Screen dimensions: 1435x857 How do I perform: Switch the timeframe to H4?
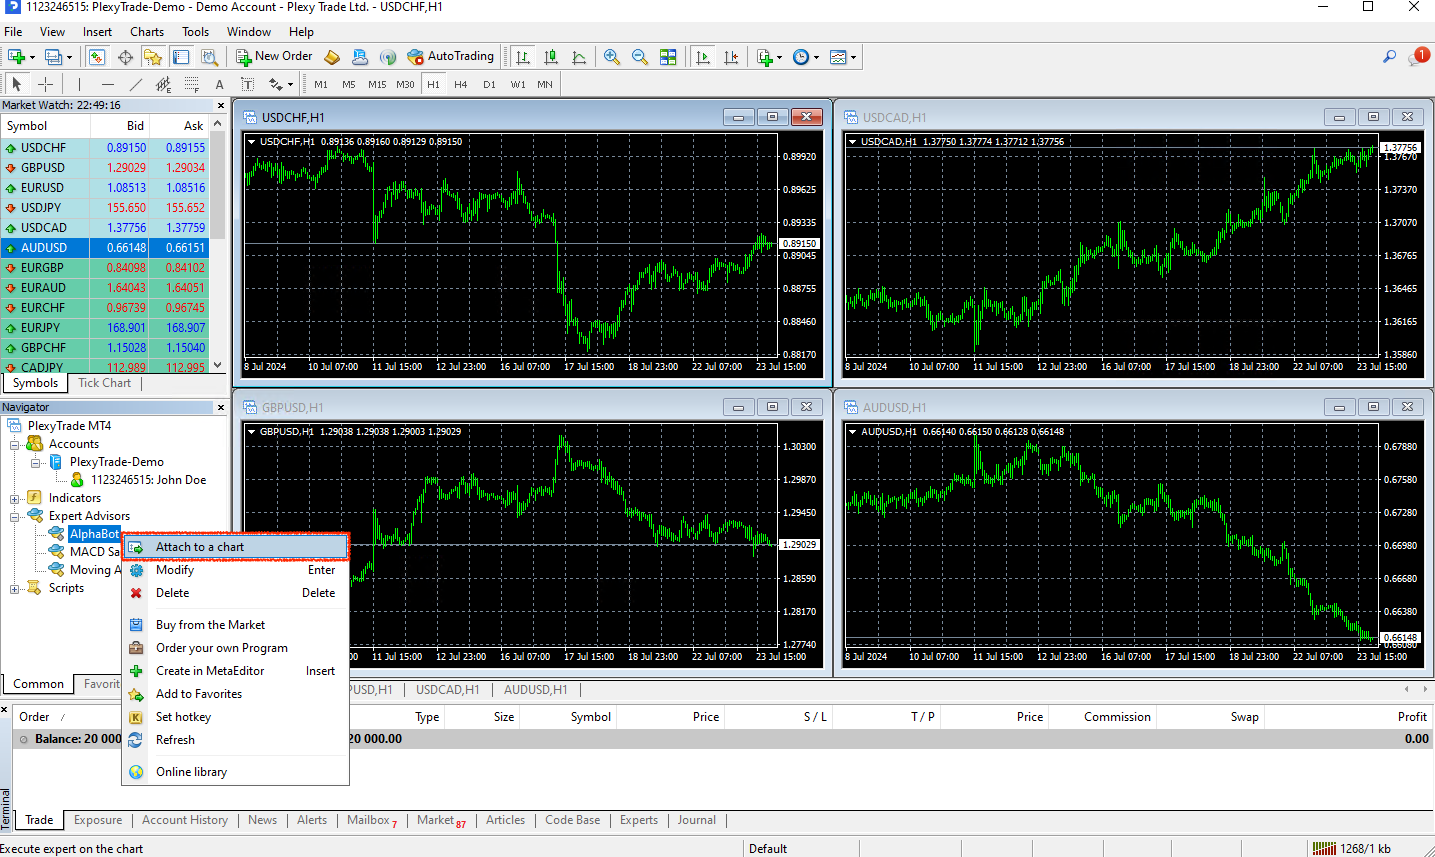pyautogui.click(x=461, y=84)
